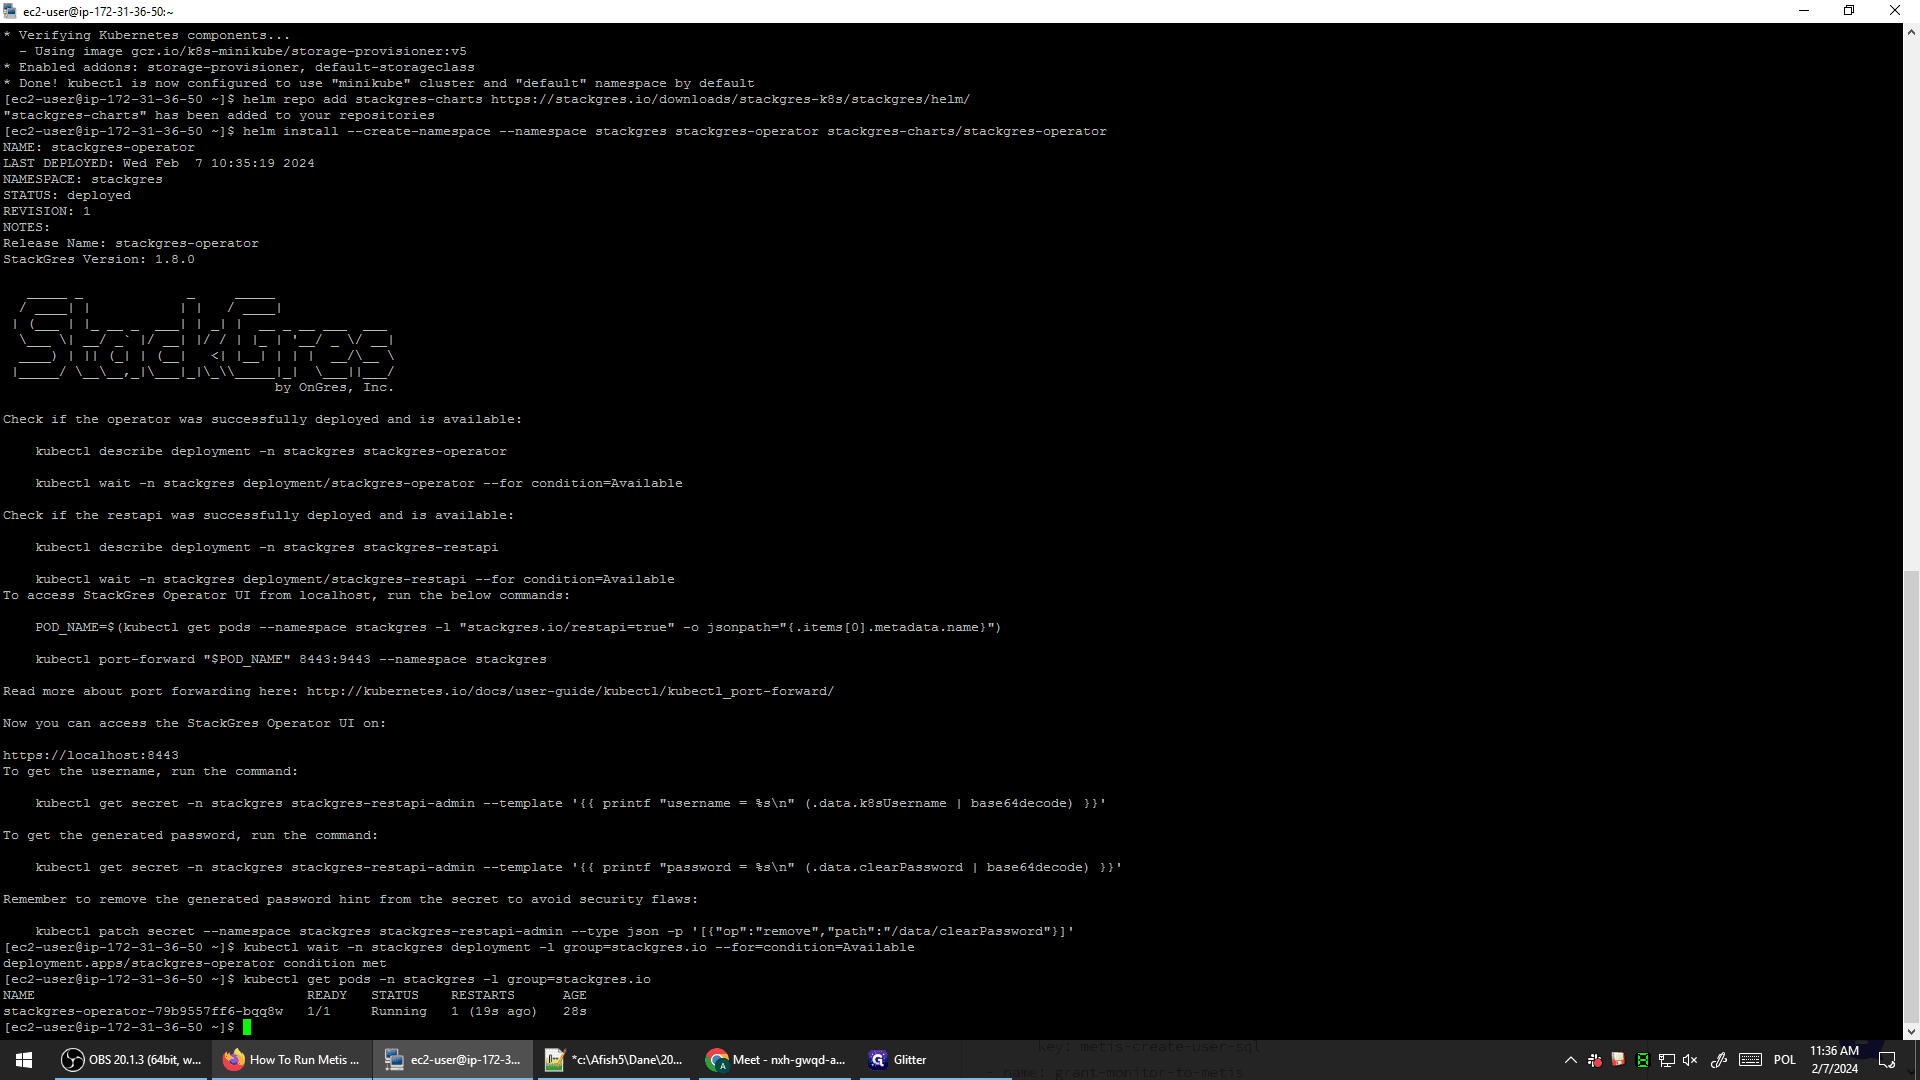The width and height of the screenshot is (1920, 1080).
Task: Click the 'REVISION: 1' line
Action: tap(47, 211)
